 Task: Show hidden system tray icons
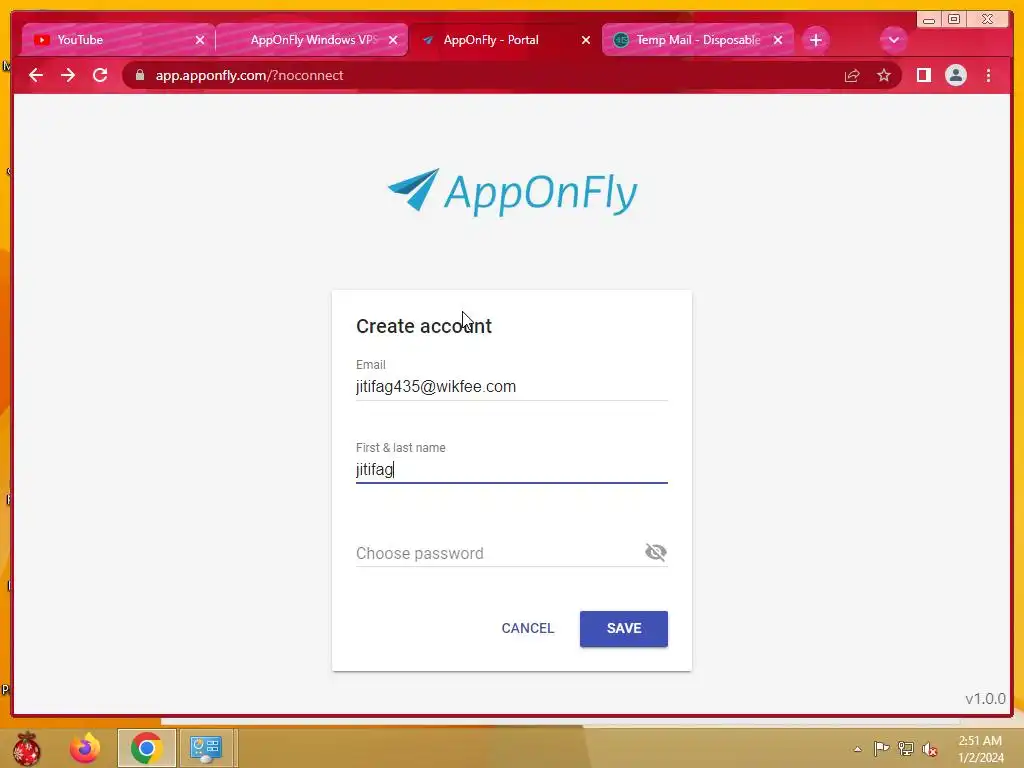(857, 749)
